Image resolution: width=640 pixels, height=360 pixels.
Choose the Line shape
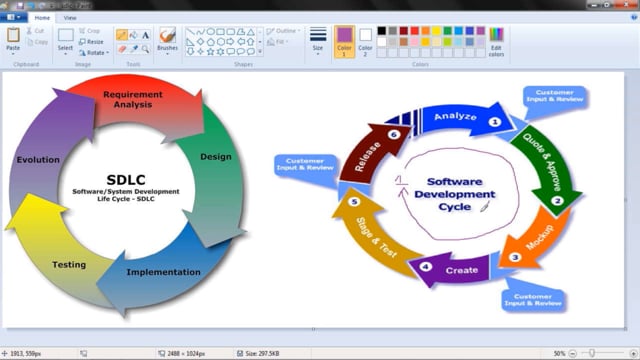pyautogui.click(x=190, y=32)
